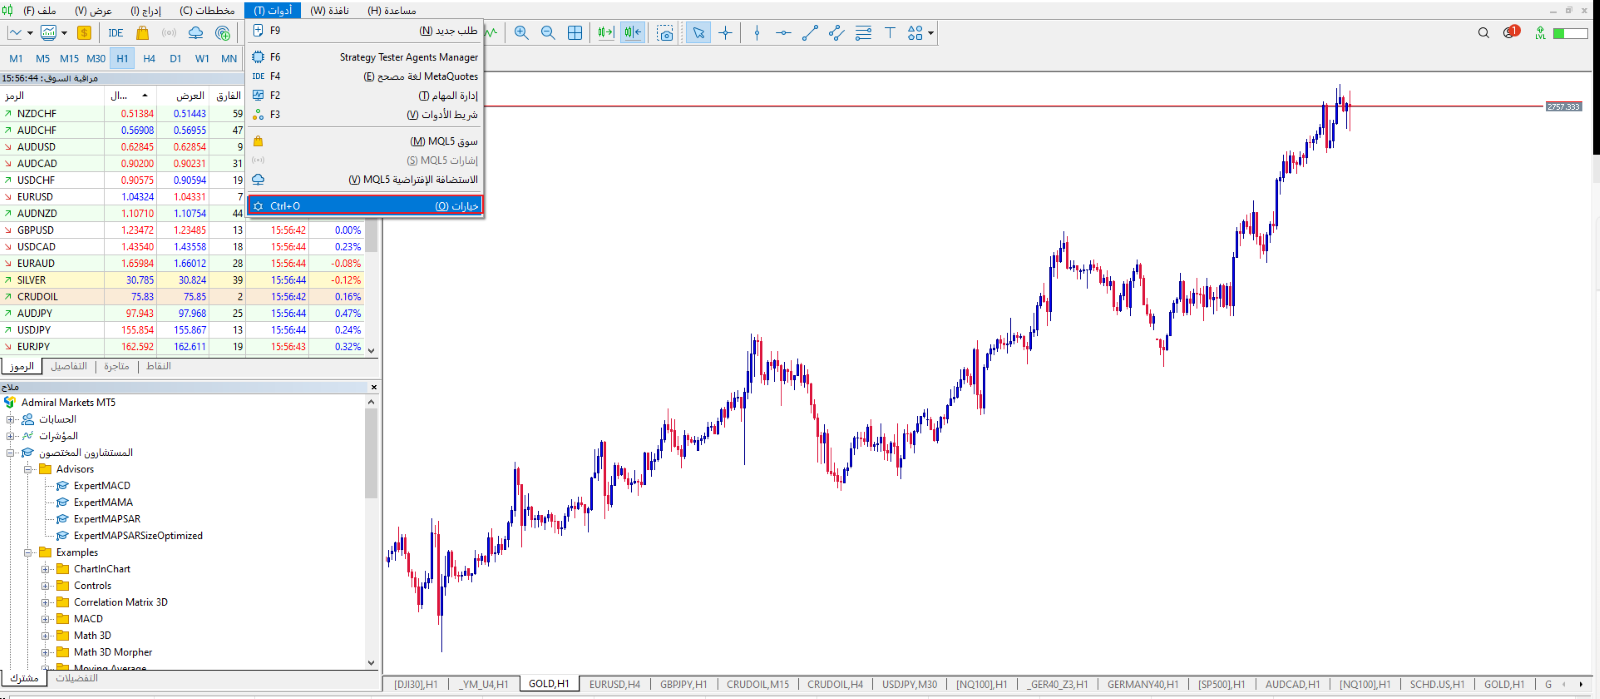1600x699 pixels.
Task: Toggle chart auto scroll button
Action: click(x=606, y=33)
